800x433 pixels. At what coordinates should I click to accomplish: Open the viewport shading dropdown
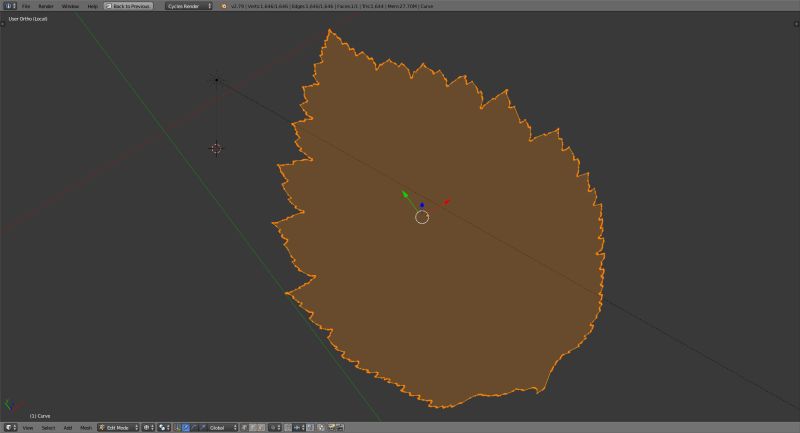(148, 427)
